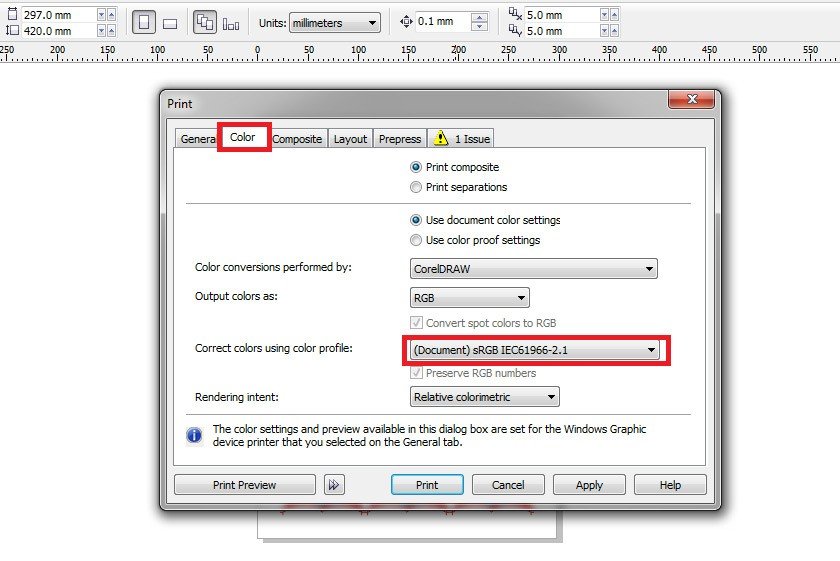The height and width of the screenshot is (561, 840).
Task: Enable Use color proof settings
Action: [x=416, y=240]
